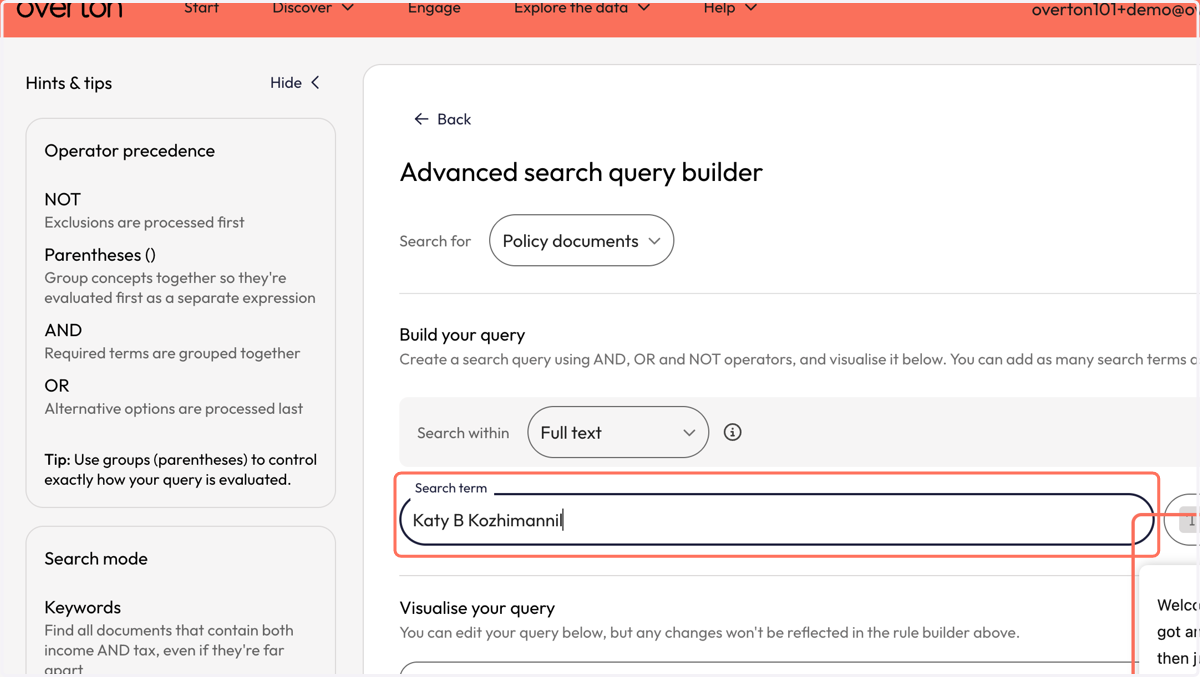The width and height of the screenshot is (1200, 677).
Task: Click the info icon beside Full text
Action: (x=733, y=432)
